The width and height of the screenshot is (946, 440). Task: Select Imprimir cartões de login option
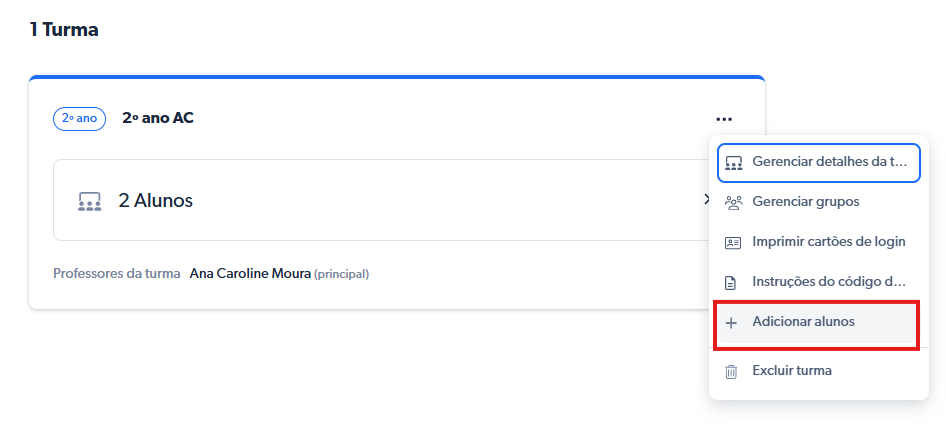point(828,242)
